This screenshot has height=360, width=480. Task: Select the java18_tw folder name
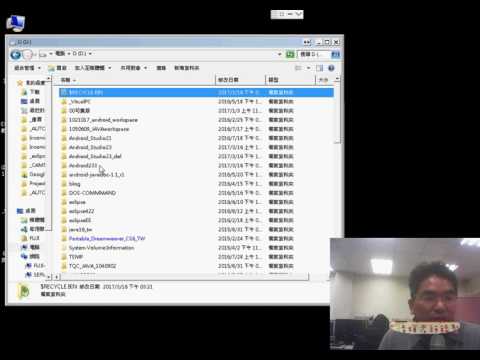(80, 230)
